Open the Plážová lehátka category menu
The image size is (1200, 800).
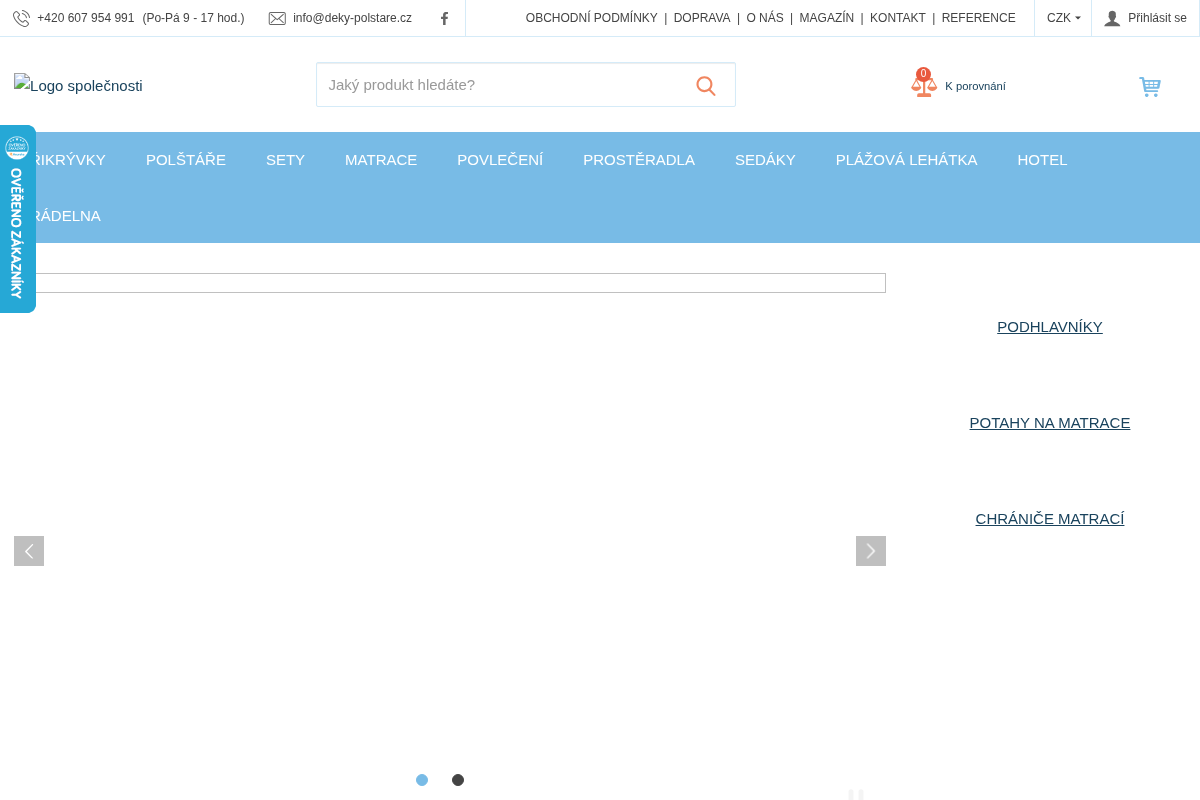907,160
